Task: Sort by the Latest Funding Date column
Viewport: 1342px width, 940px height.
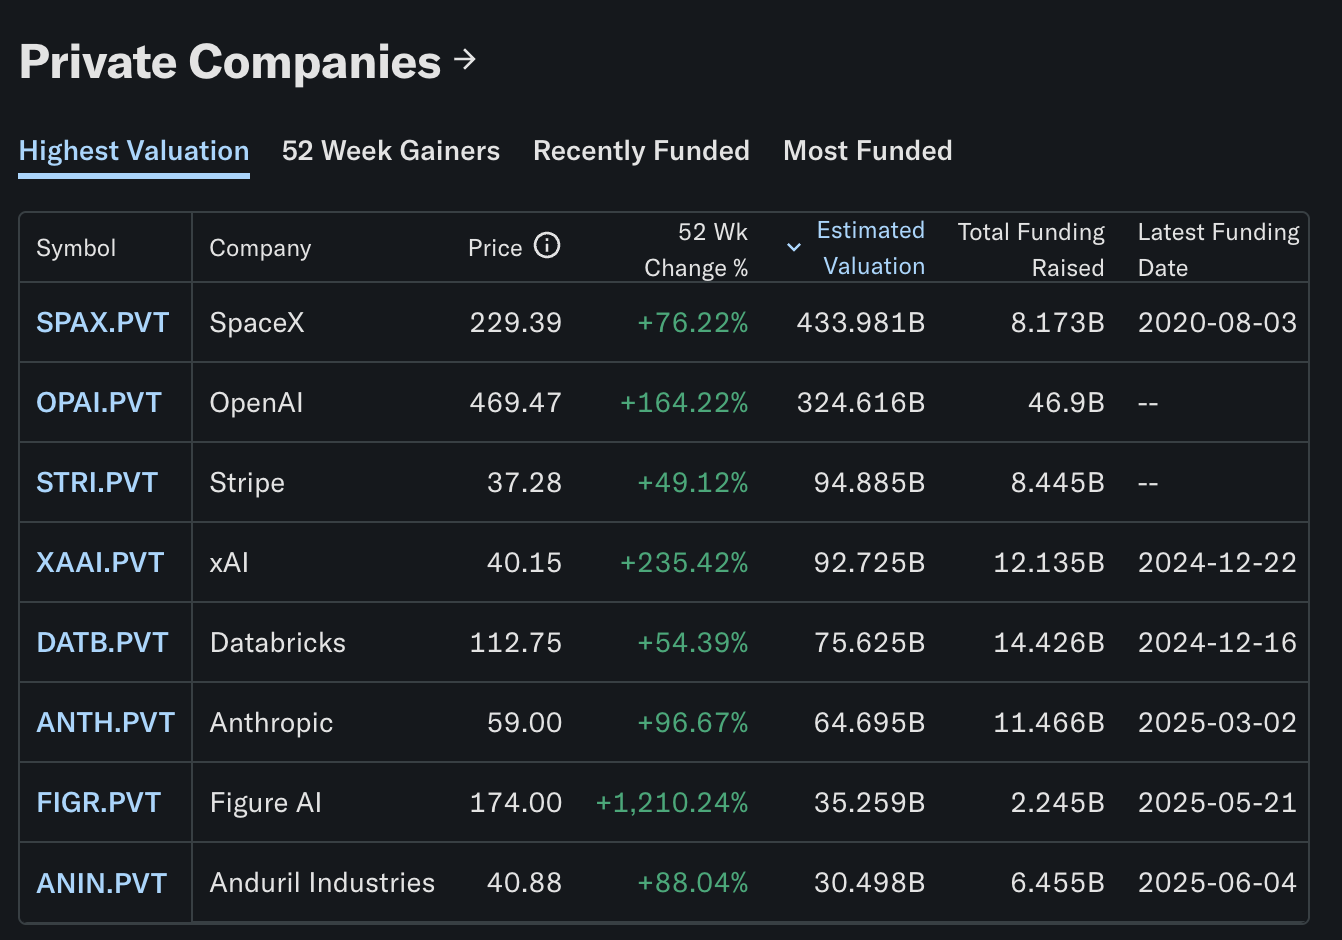Action: [x=1218, y=249]
